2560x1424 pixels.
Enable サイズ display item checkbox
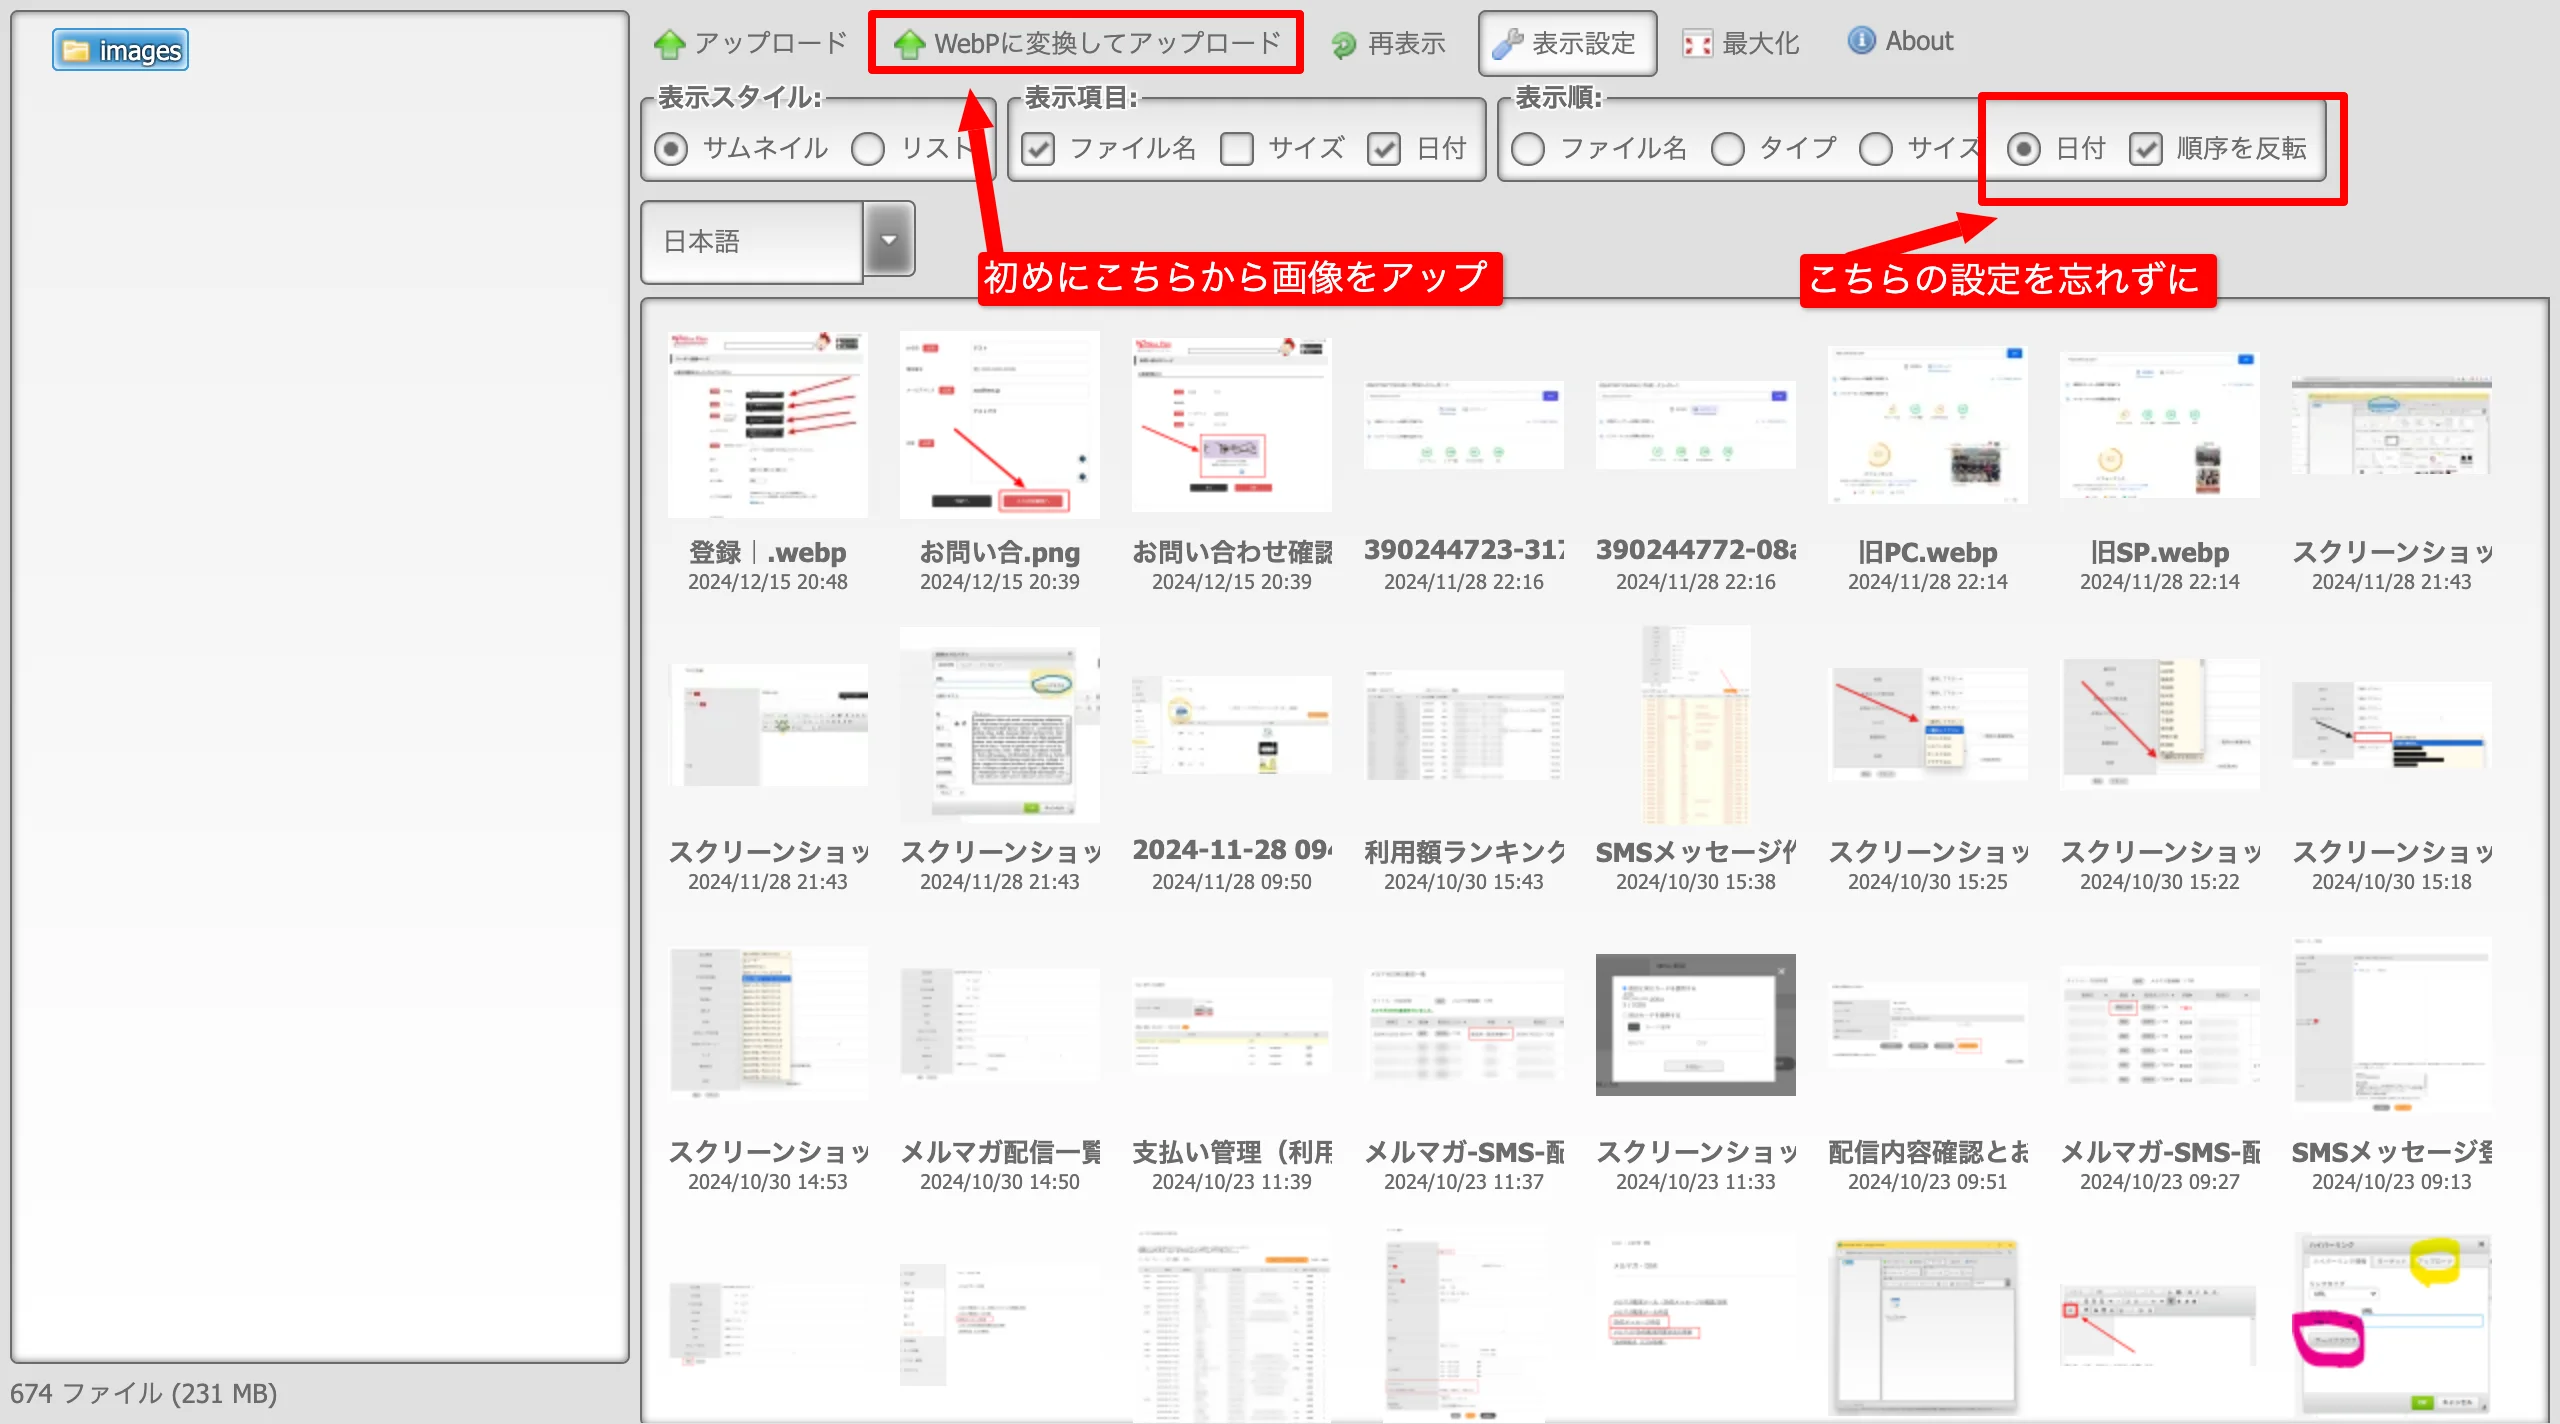point(1237,149)
